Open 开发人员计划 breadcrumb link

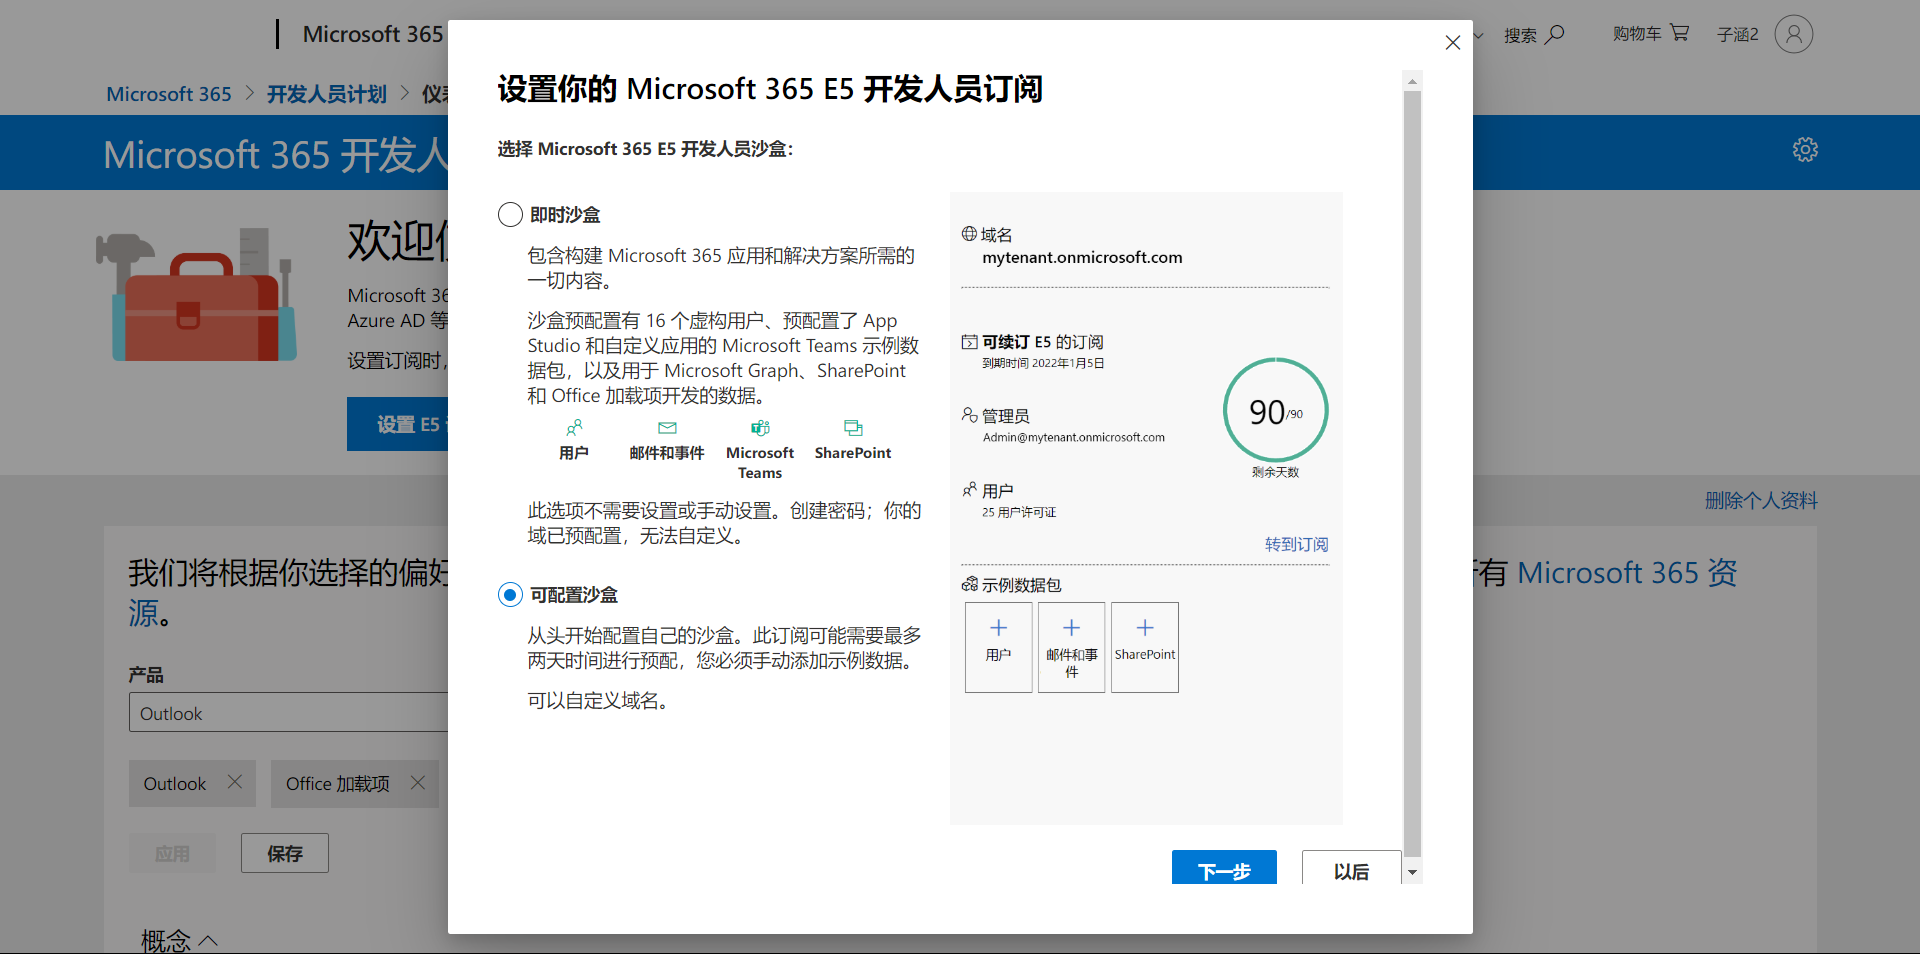tap(326, 94)
